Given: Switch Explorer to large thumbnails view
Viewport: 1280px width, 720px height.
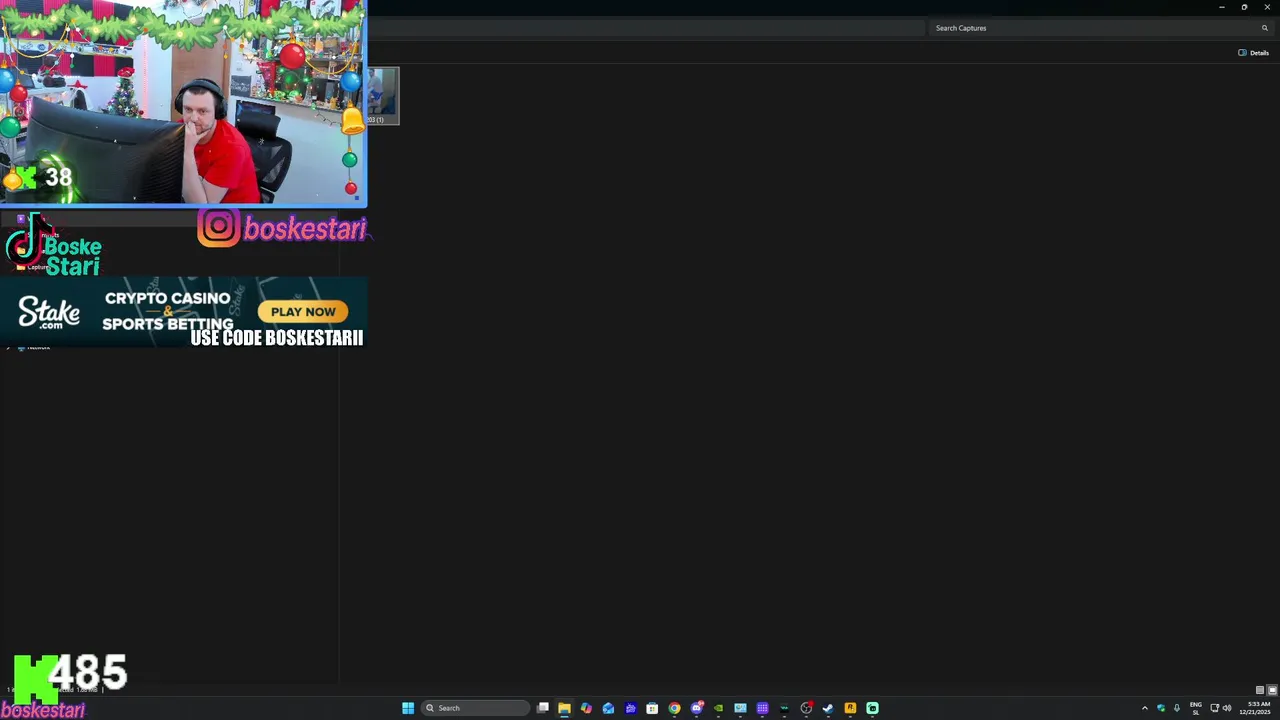Looking at the screenshot, I should pos(1272,690).
